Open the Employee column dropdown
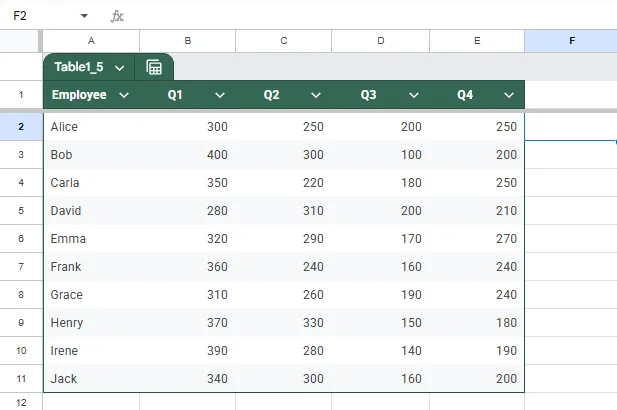This screenshot has height=410, width=617. (x=124, y=95)
